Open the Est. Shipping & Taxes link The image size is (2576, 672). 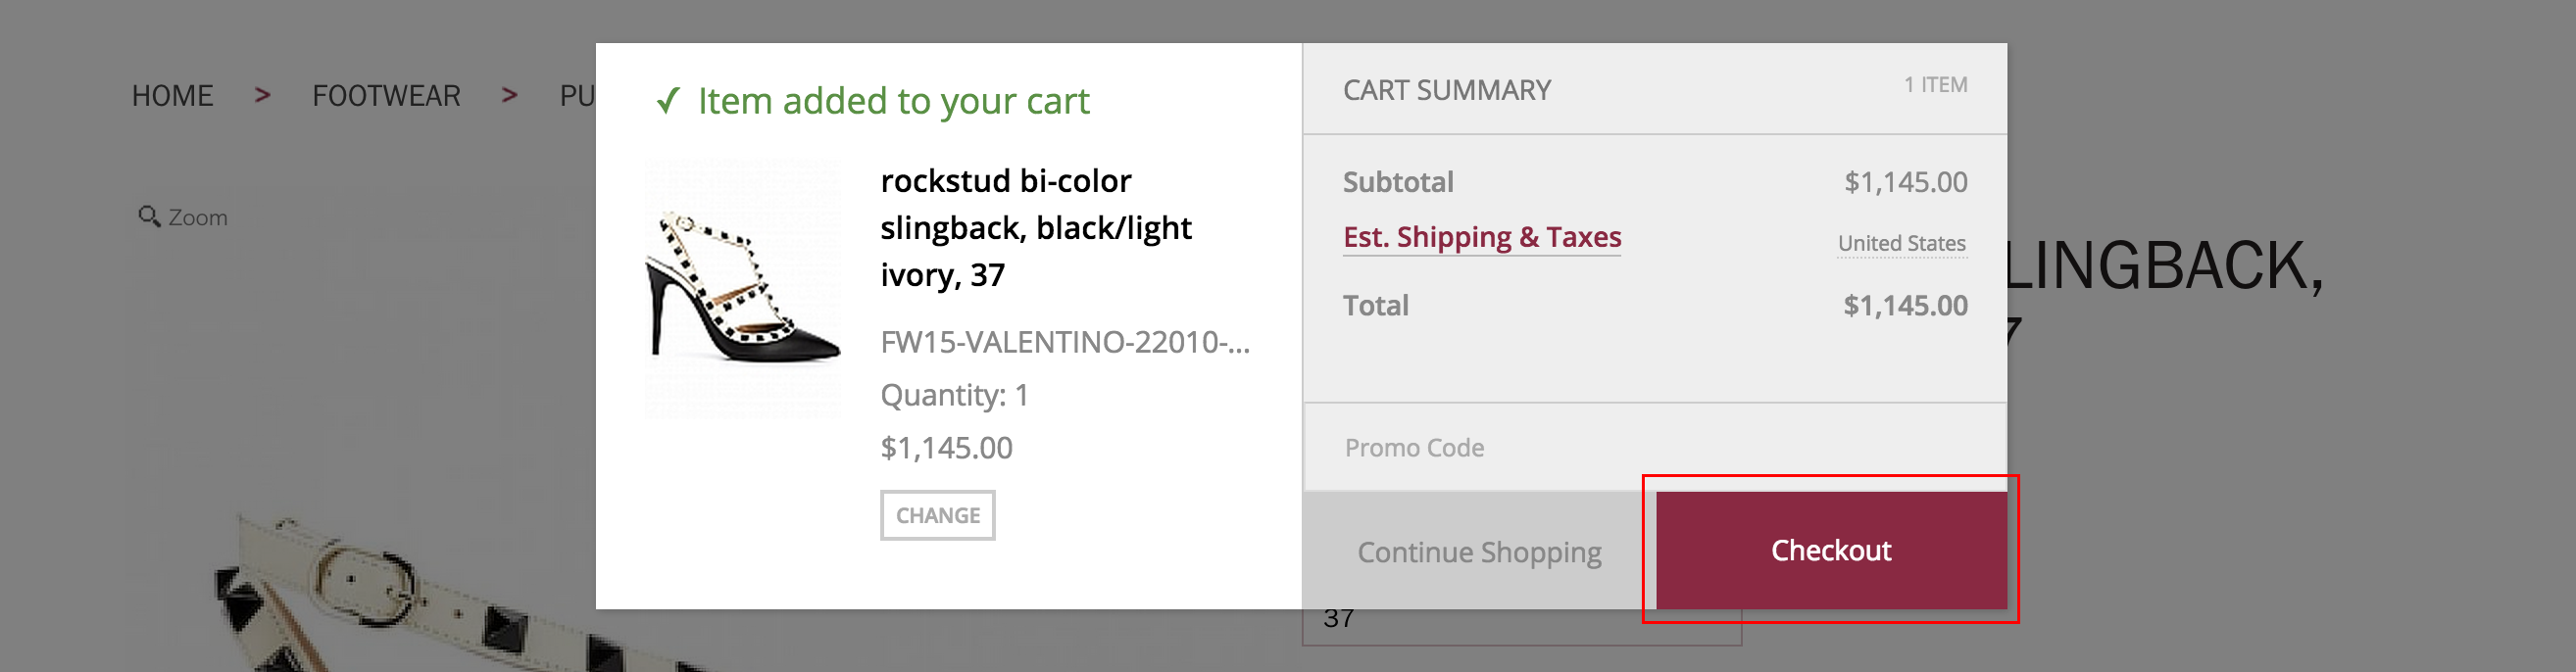click(x=1482, y=237)
